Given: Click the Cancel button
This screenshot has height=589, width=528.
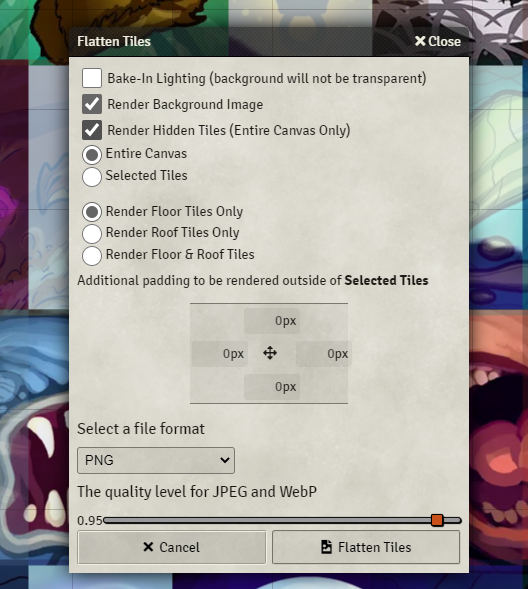Looking at the screenshot, I should pos(172,547).
